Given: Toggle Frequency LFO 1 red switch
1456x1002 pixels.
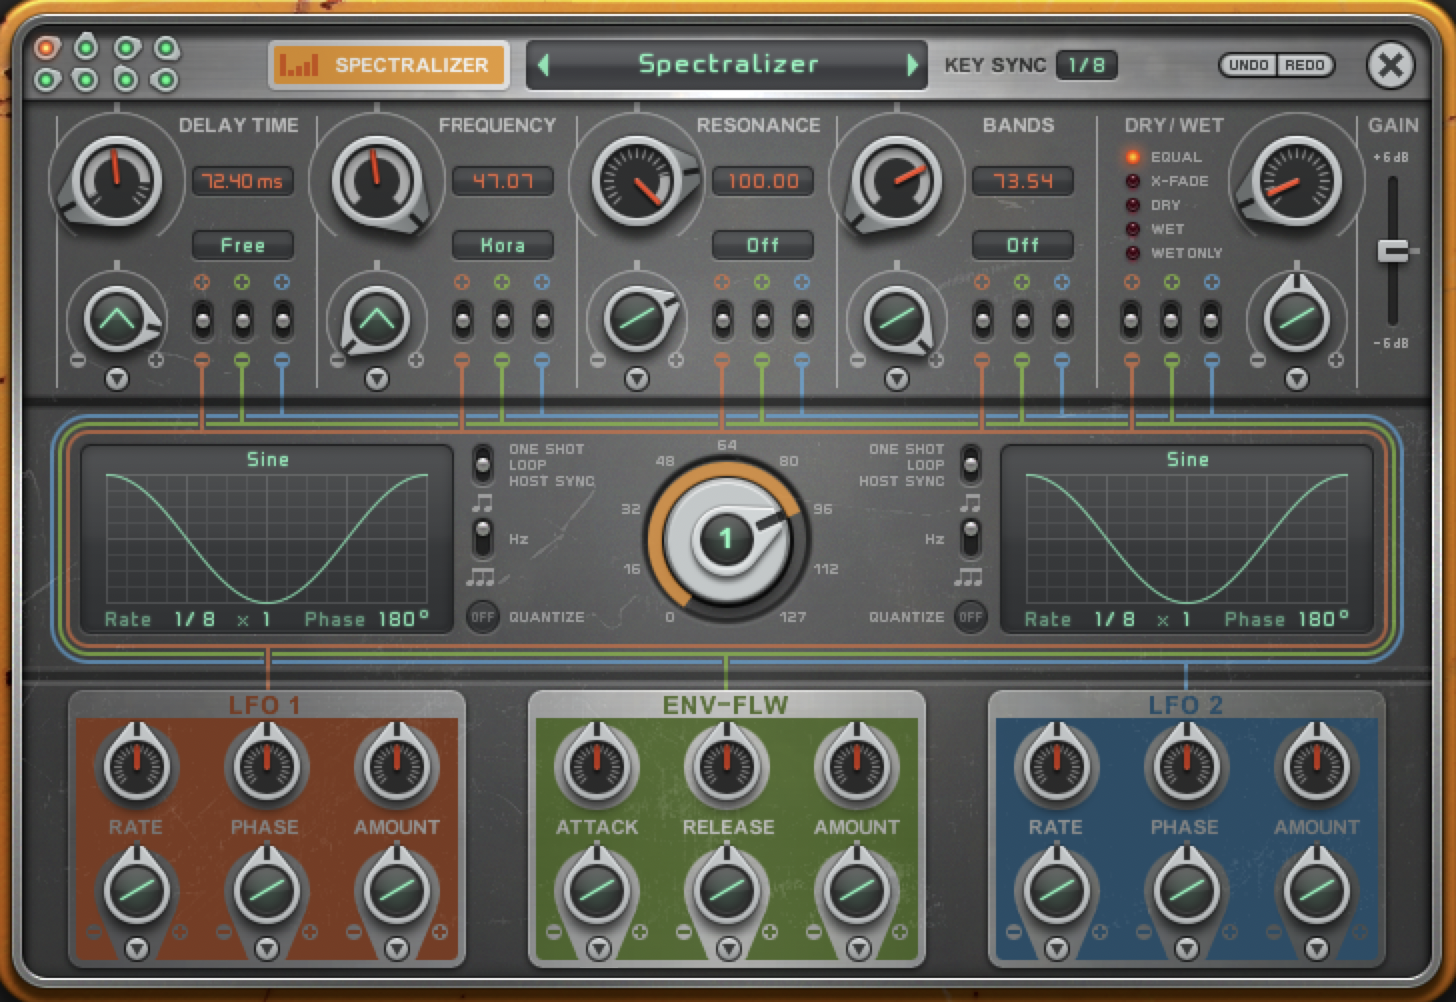Looking at the screenshot, I should pos(462,321).
